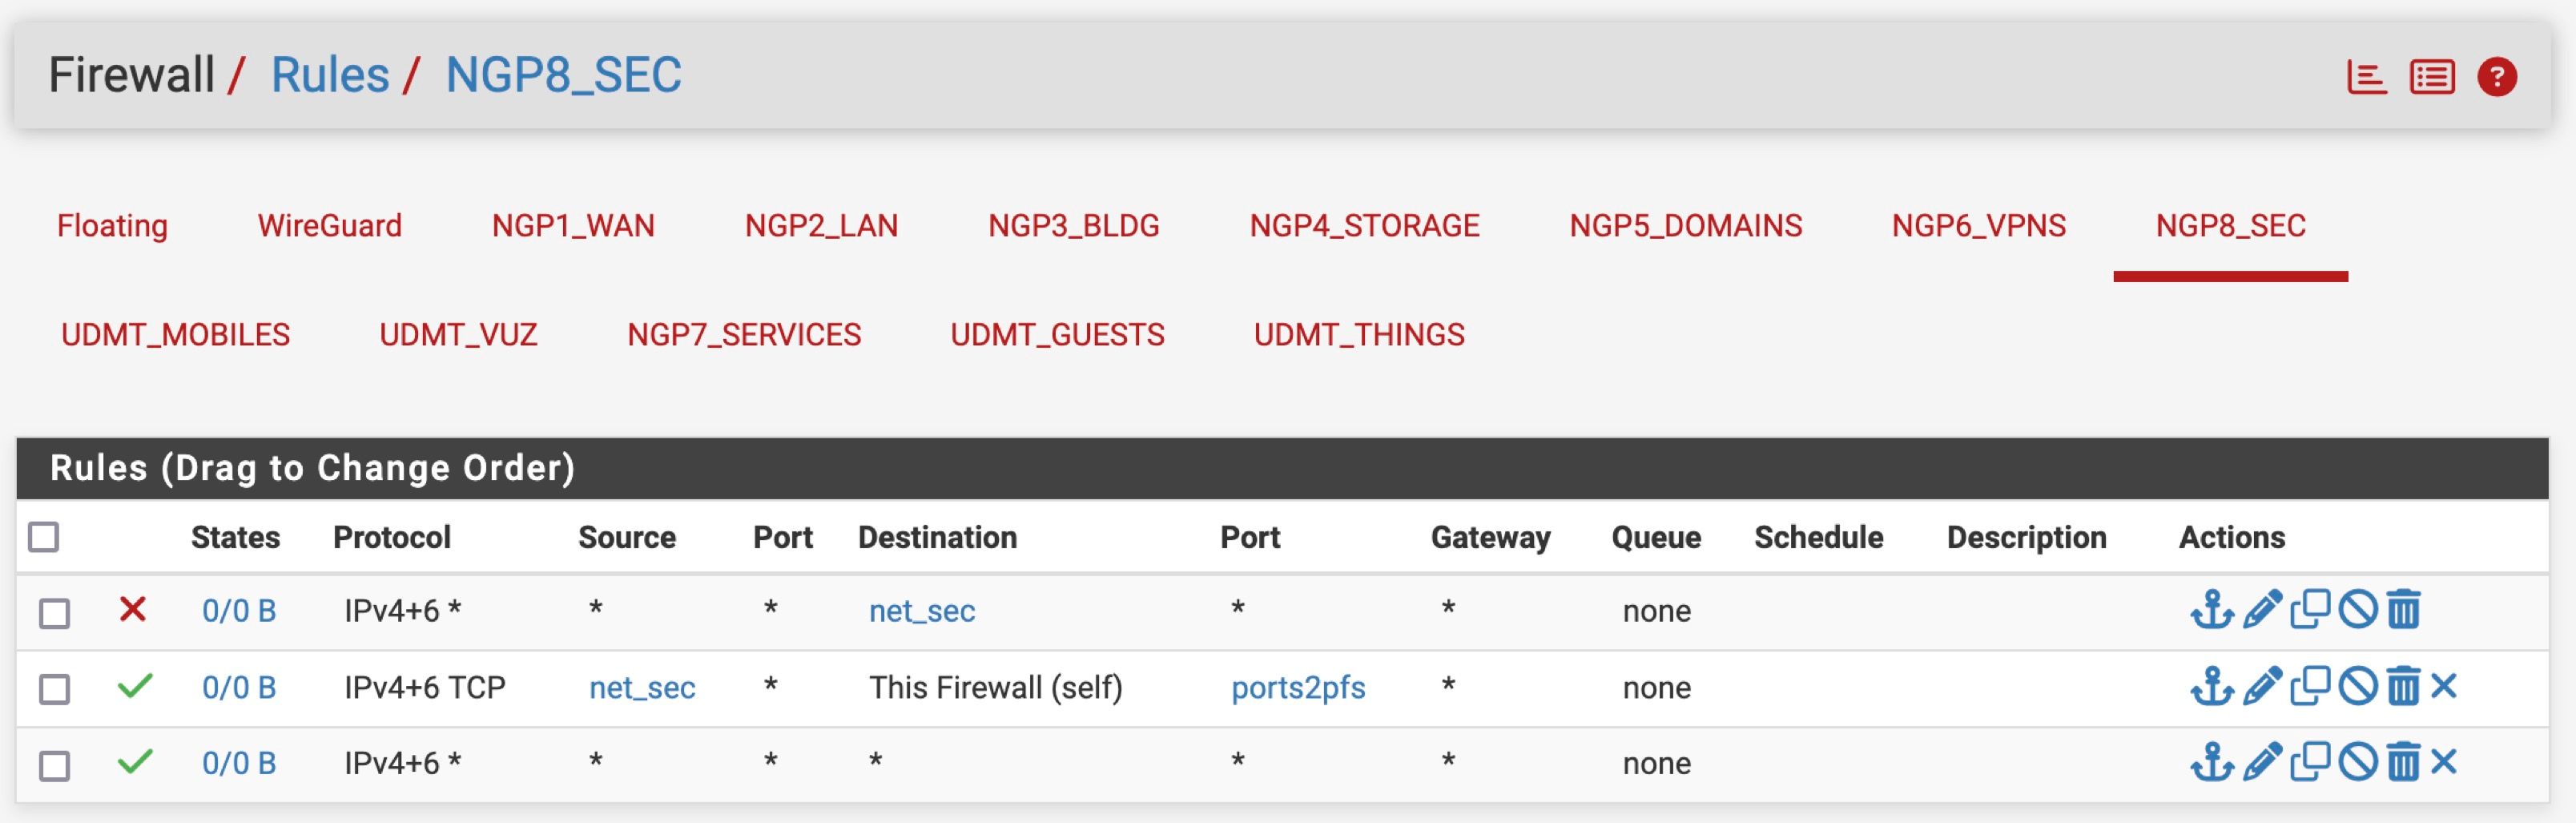This screenshot has height=823, width=2576.
Task: Click the rule statistics chart icon
Action: click(2366, 77)
